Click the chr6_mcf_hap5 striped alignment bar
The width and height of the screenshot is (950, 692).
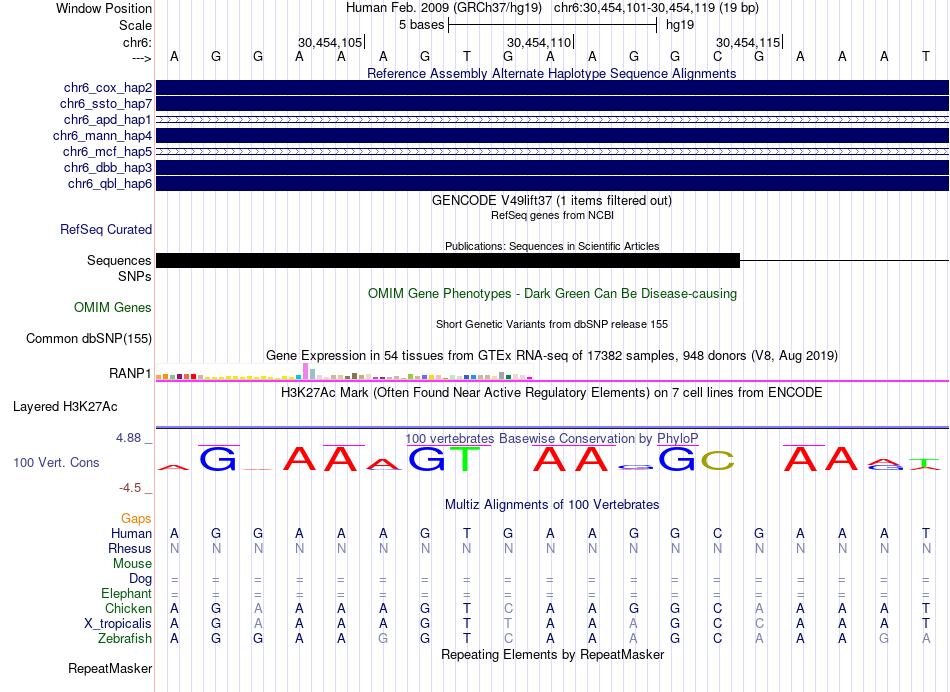(x=552, y=151)
